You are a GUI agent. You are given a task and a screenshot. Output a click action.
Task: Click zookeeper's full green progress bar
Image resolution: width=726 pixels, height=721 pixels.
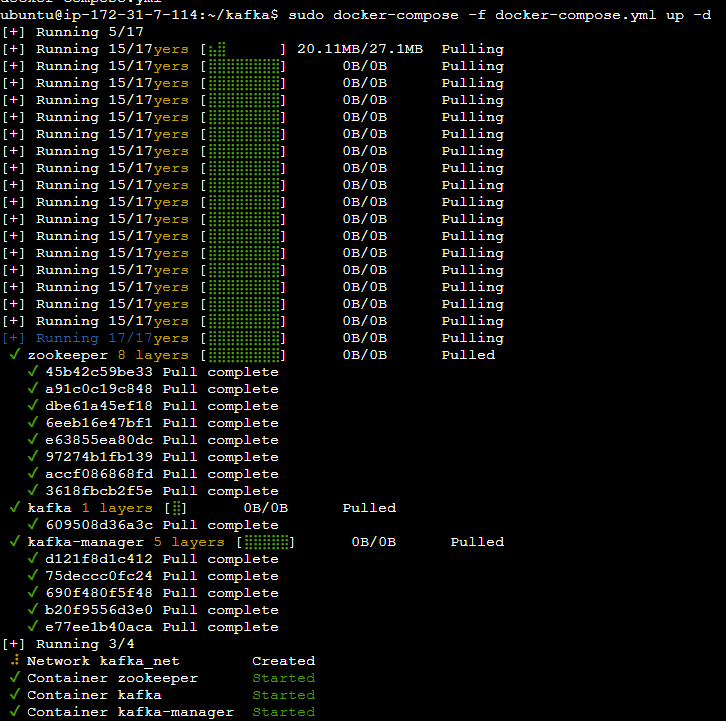(x=244, y=355)
